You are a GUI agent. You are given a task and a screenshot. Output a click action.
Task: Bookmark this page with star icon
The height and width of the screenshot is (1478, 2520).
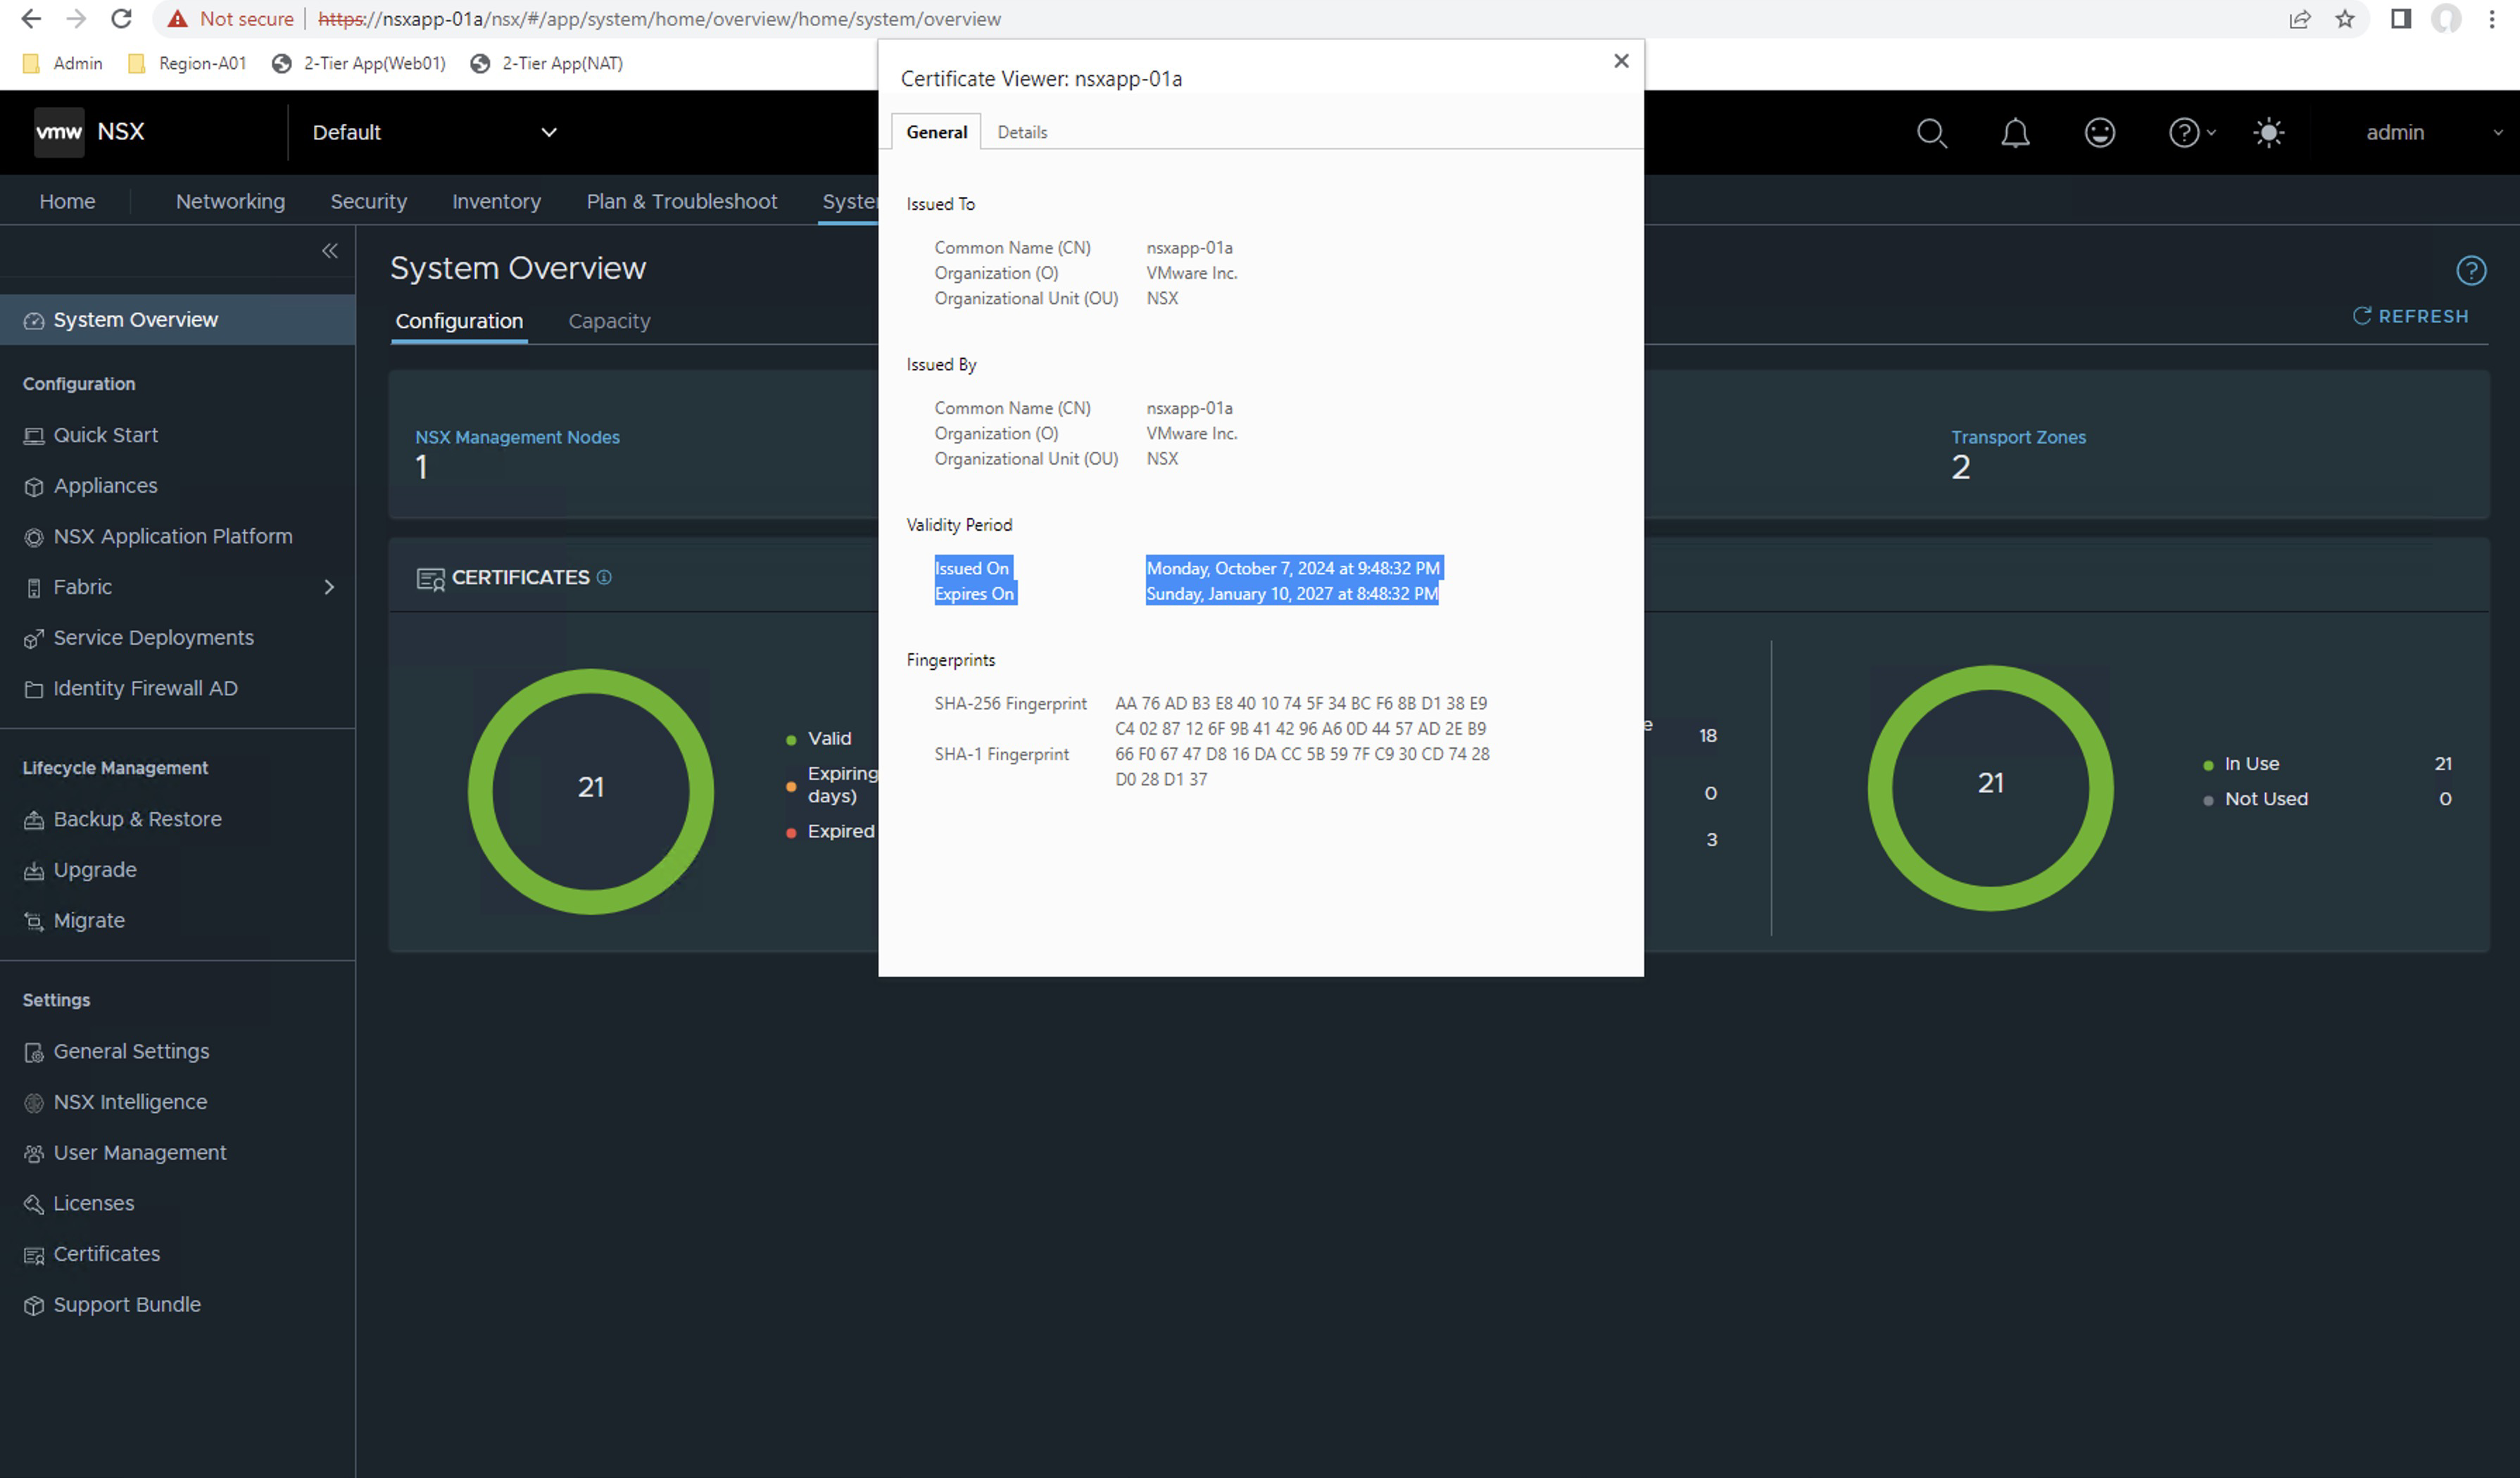coord(2344,19)
